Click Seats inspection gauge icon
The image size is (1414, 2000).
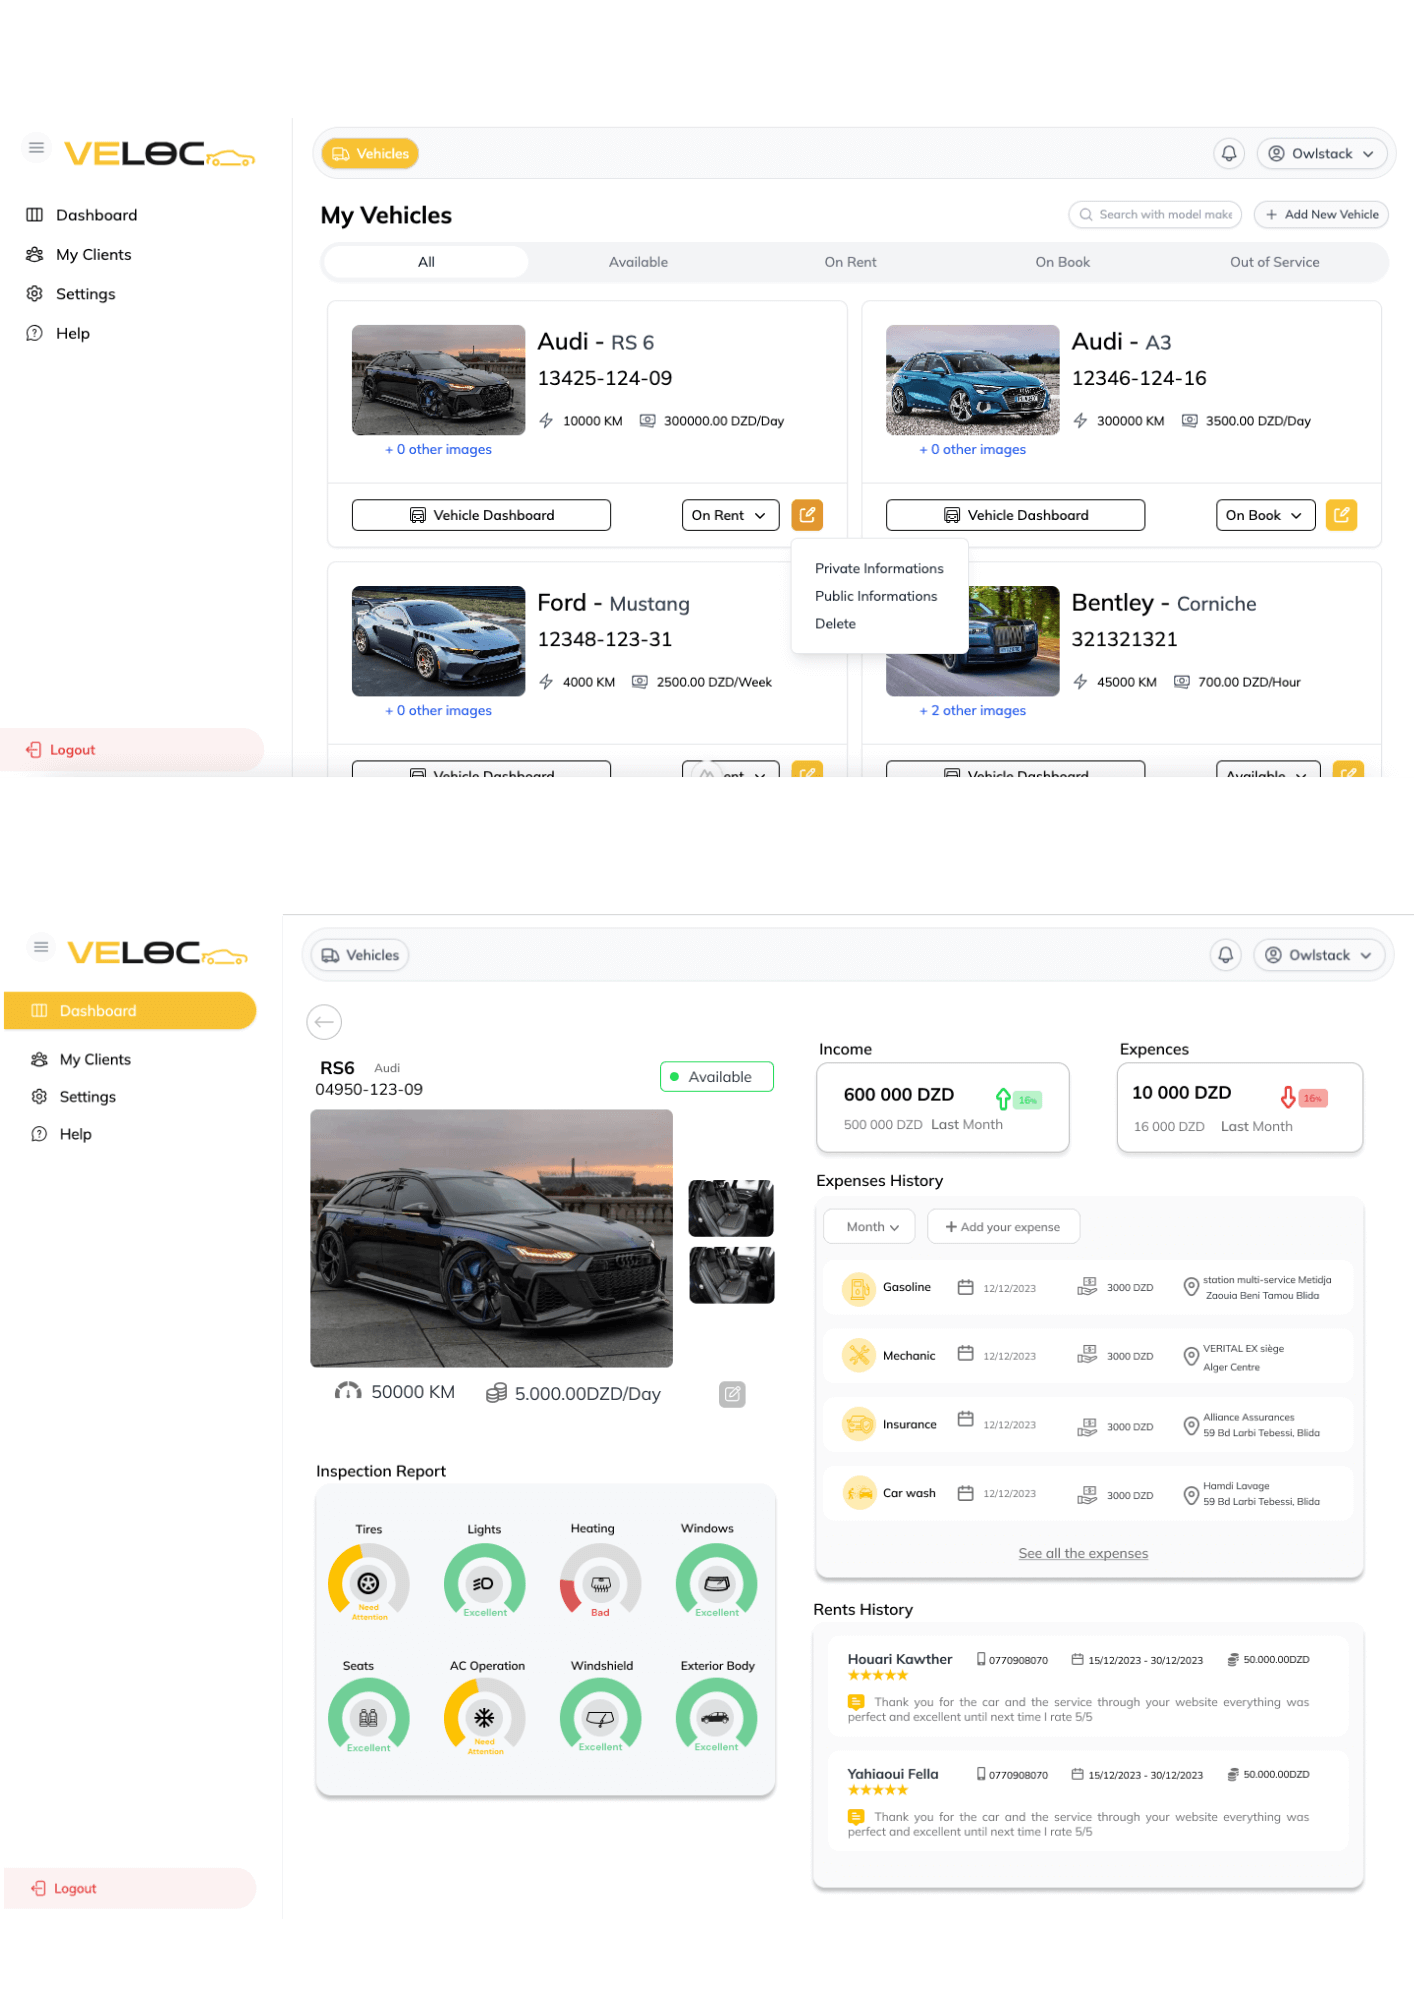point(368,1717)
